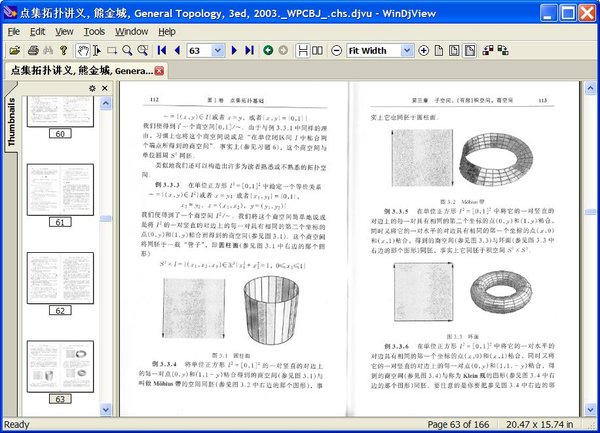Jump to the last page
The width and height of the screenshot is (600, 433).
(x=249, y=50)
